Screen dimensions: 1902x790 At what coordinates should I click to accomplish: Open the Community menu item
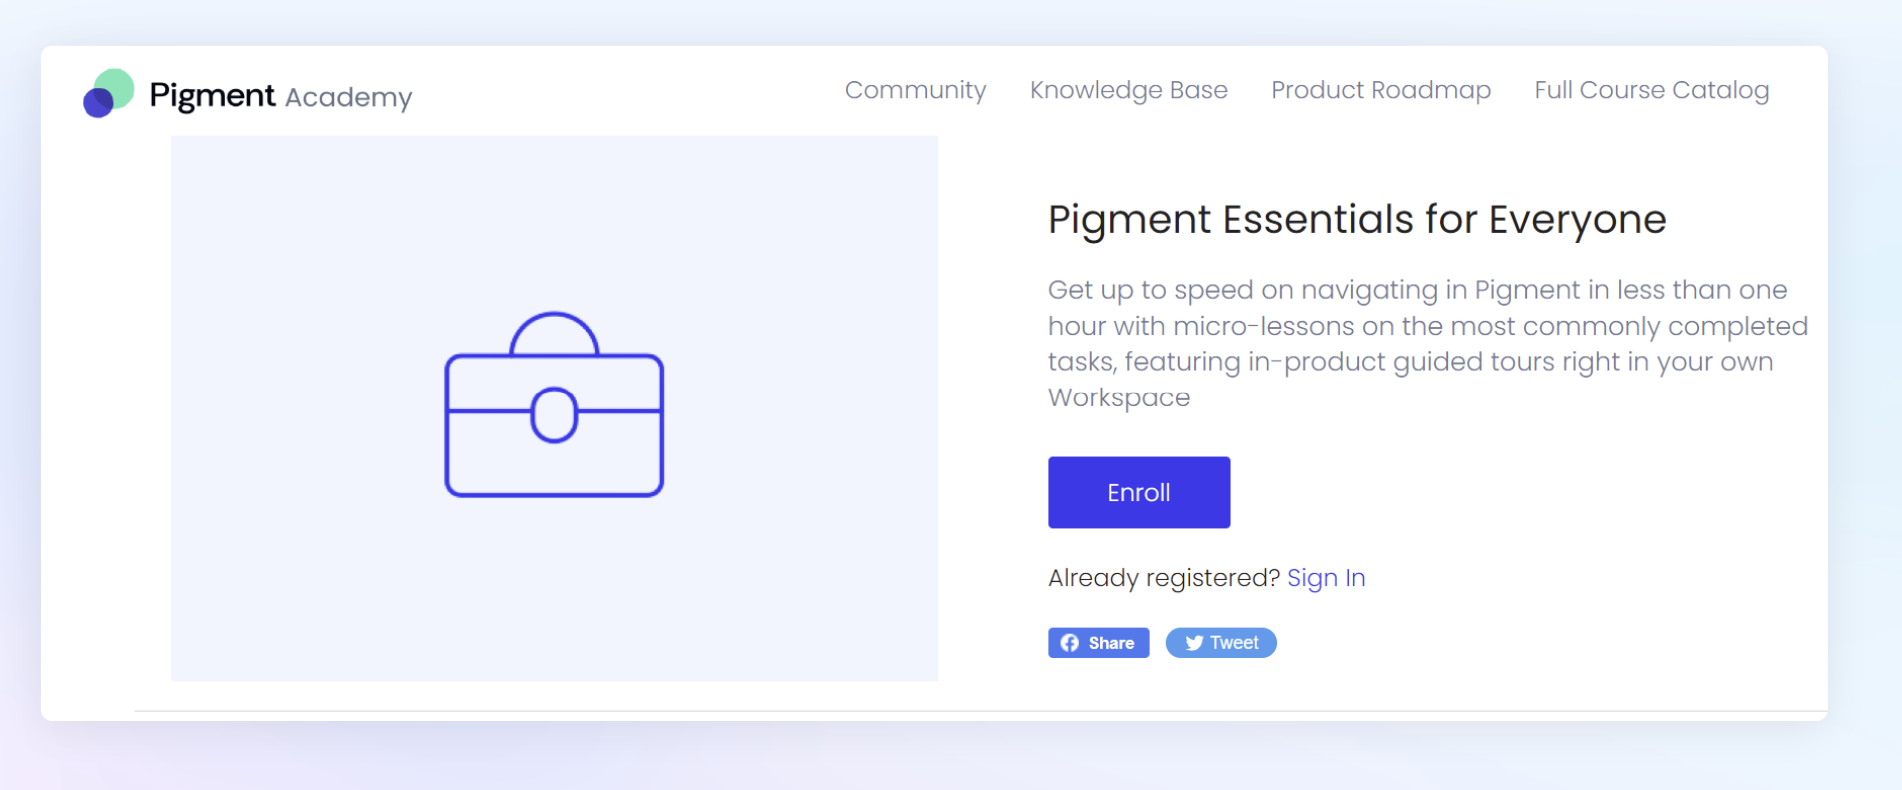915,90
